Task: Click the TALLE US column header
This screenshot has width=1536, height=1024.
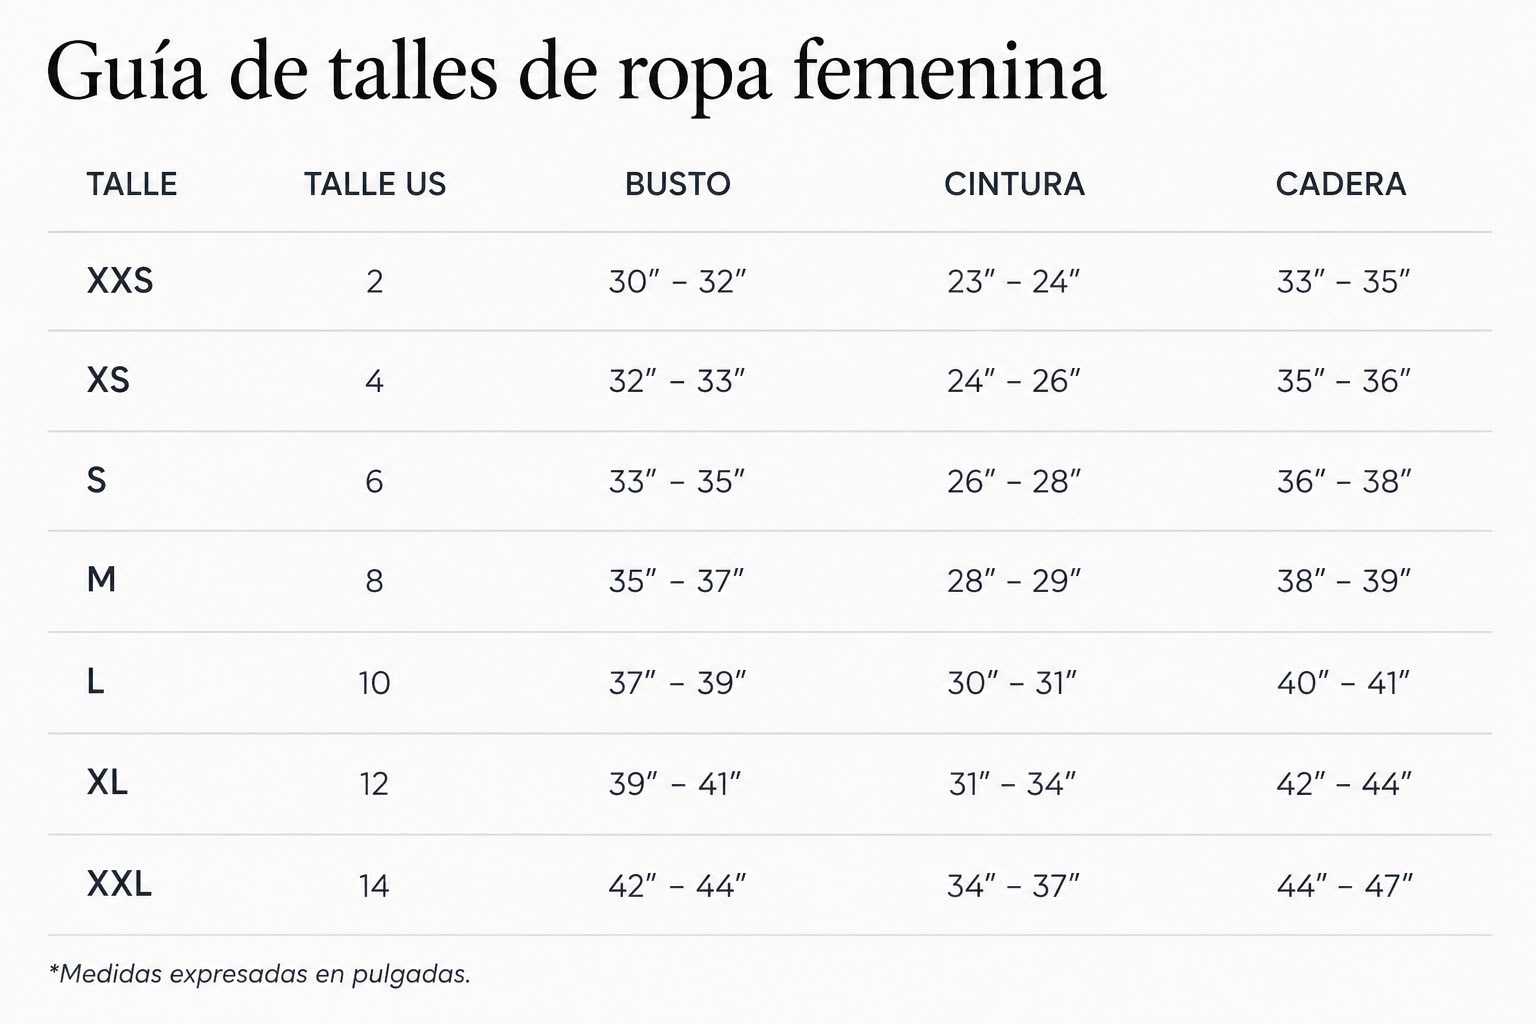Action: 375,184
